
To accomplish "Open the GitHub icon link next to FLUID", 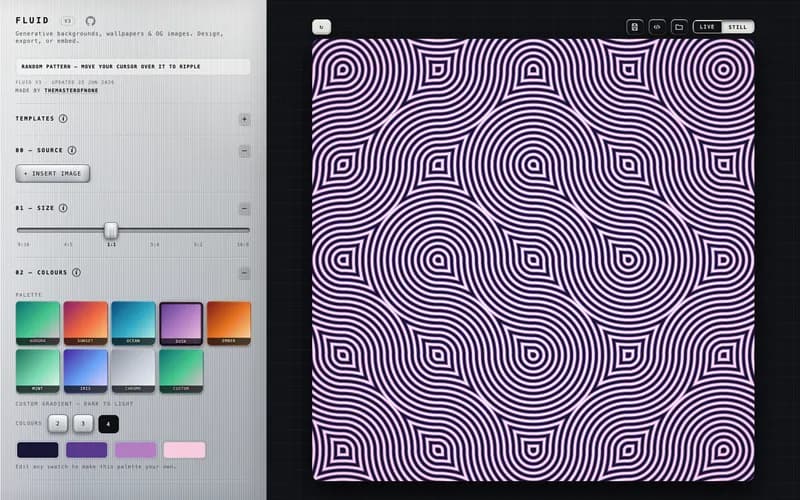I will tap(90, 21).
